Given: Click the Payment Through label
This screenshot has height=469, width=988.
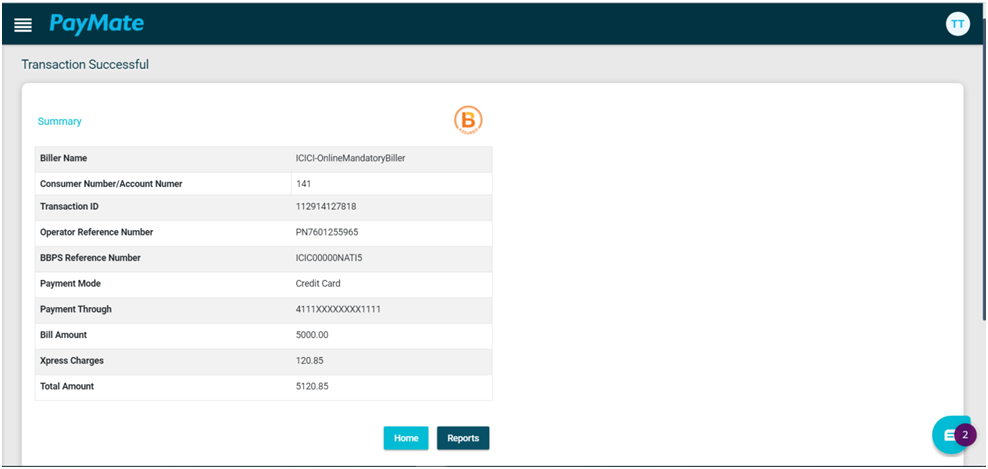Looking at the screenshot, I should (76, 310).
